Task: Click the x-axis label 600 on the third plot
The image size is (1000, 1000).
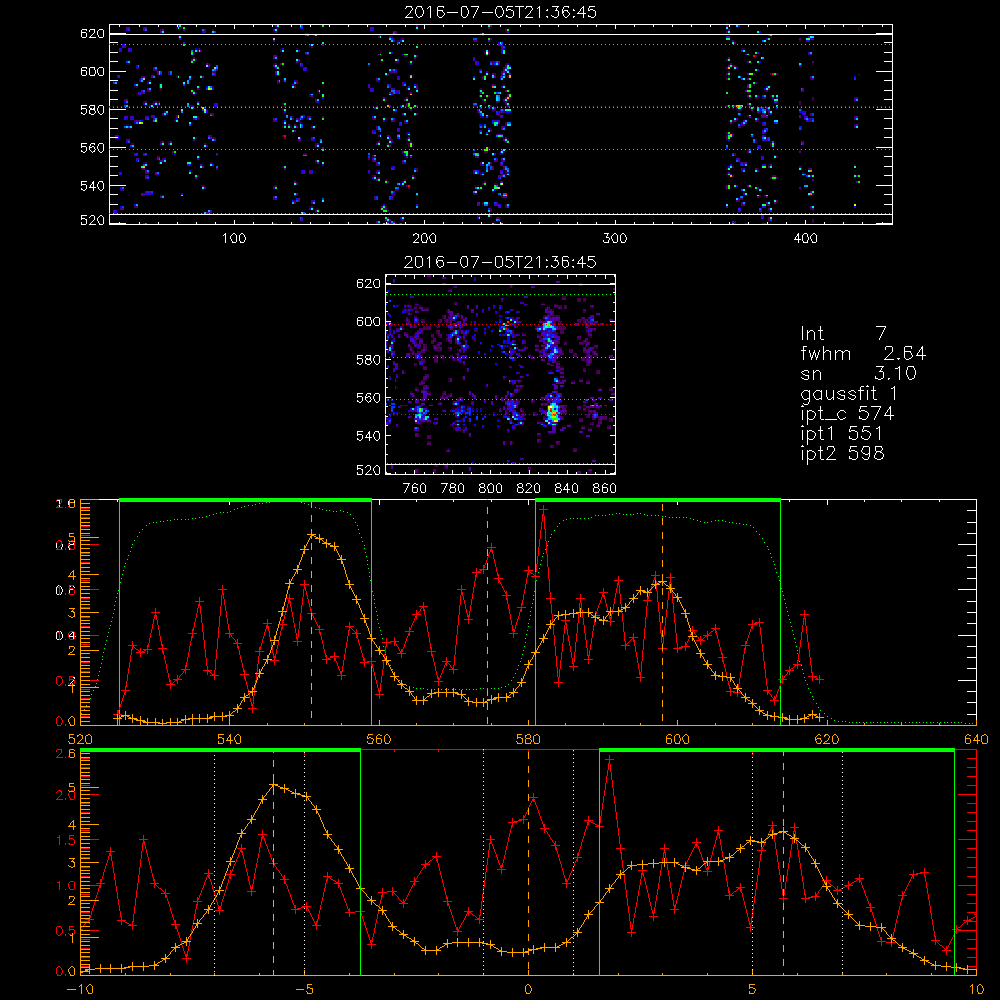Action: [677, 739]
